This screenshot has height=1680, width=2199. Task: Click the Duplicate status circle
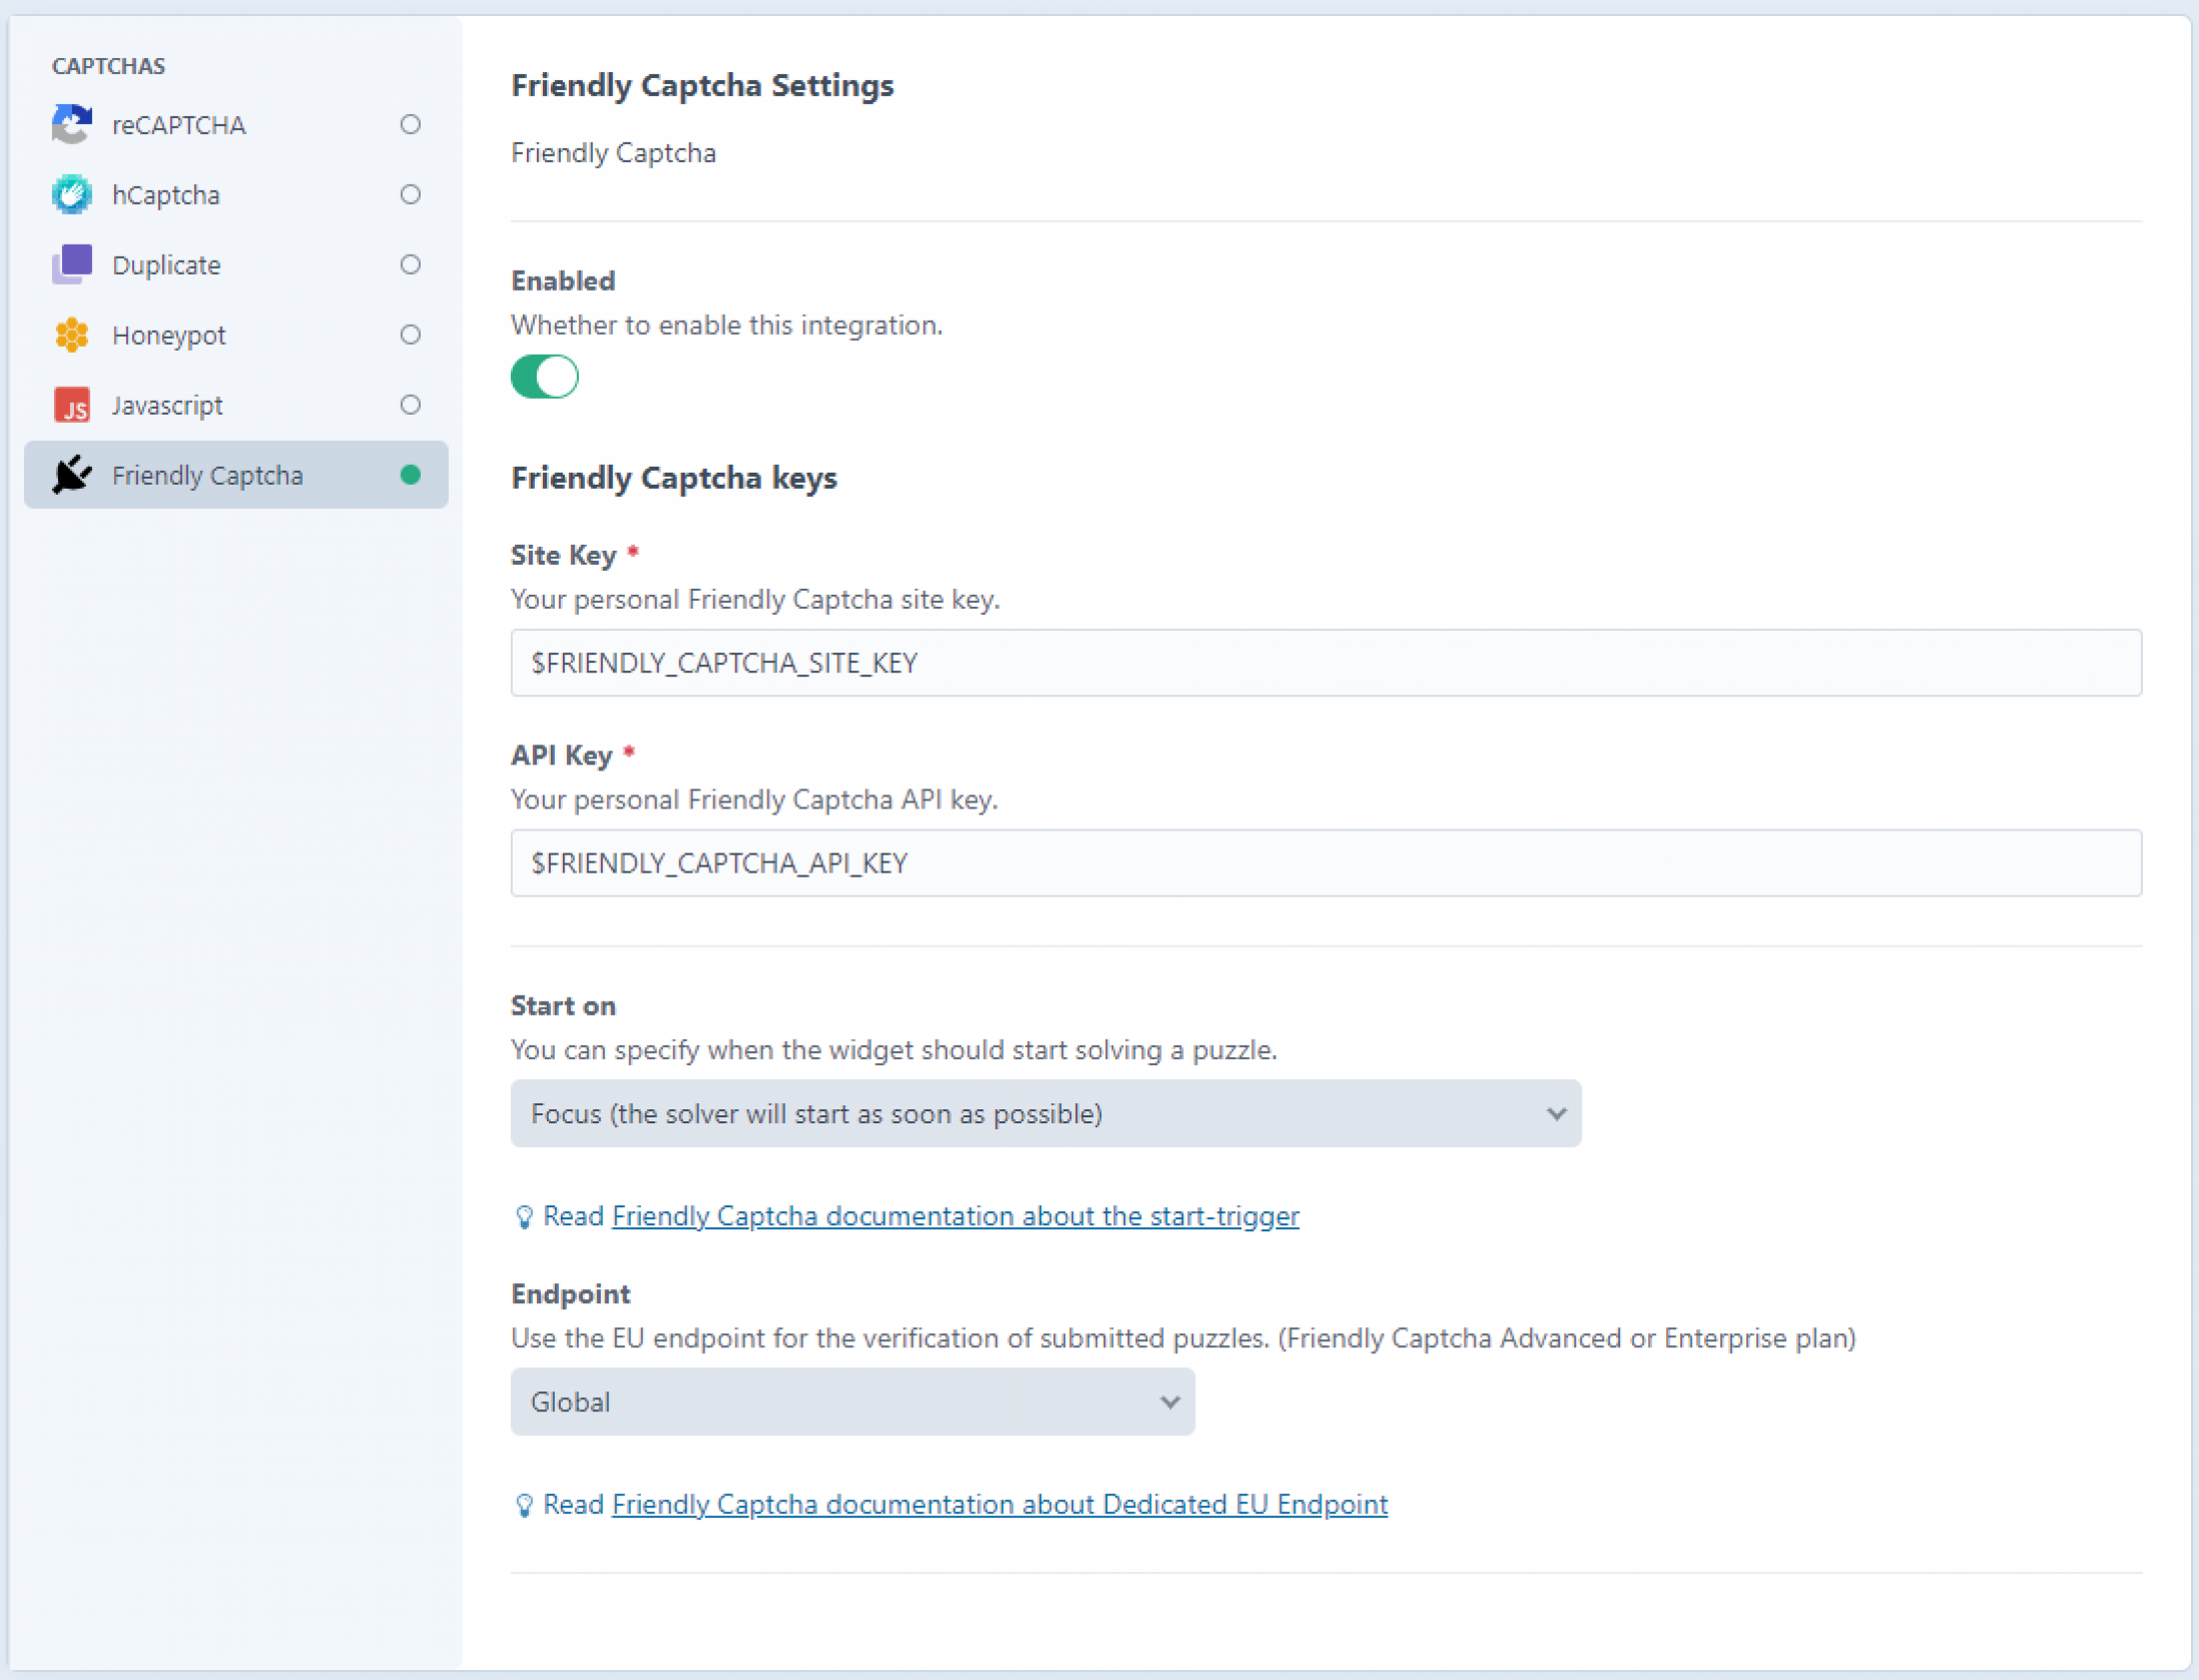410,264
